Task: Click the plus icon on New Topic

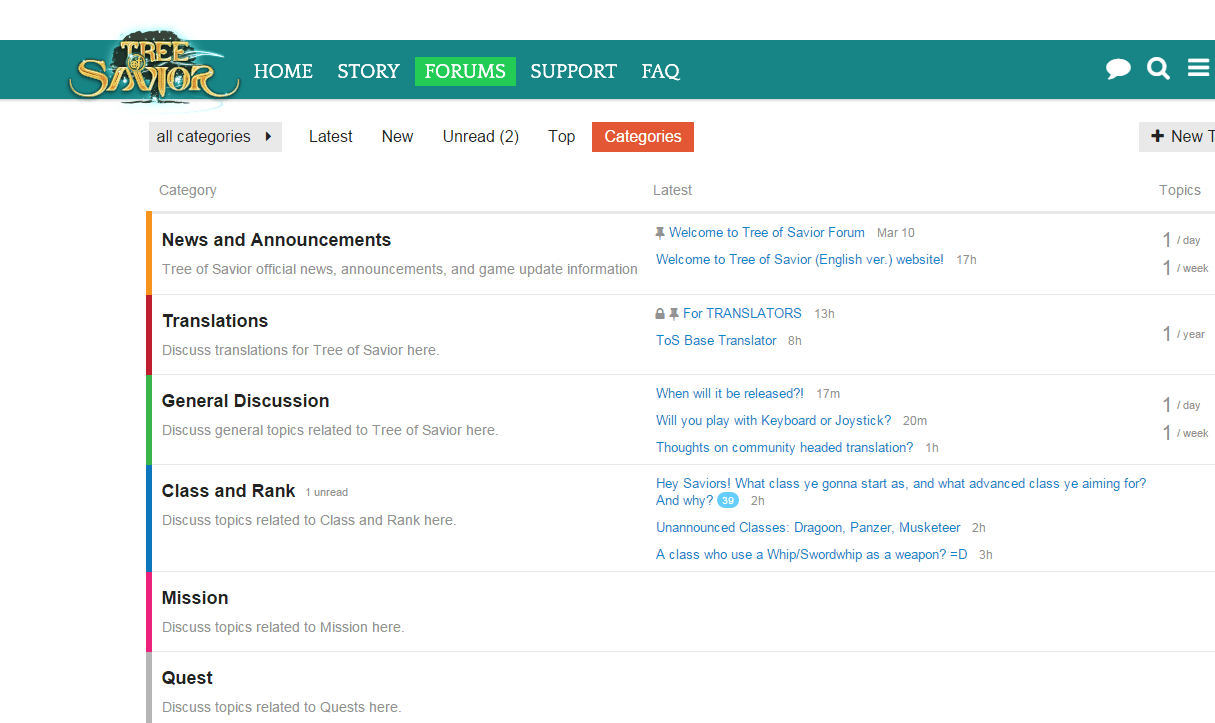Action: pos(1157,137)
